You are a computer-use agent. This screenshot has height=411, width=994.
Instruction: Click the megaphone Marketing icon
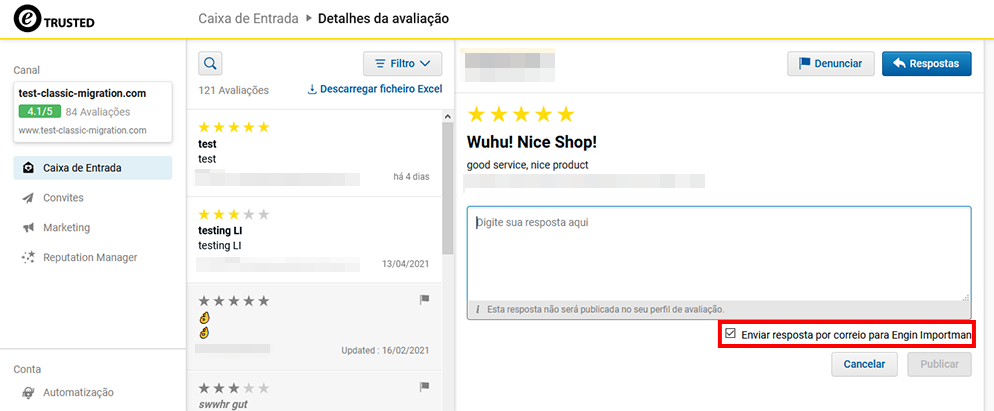click(x=28, y=228)
